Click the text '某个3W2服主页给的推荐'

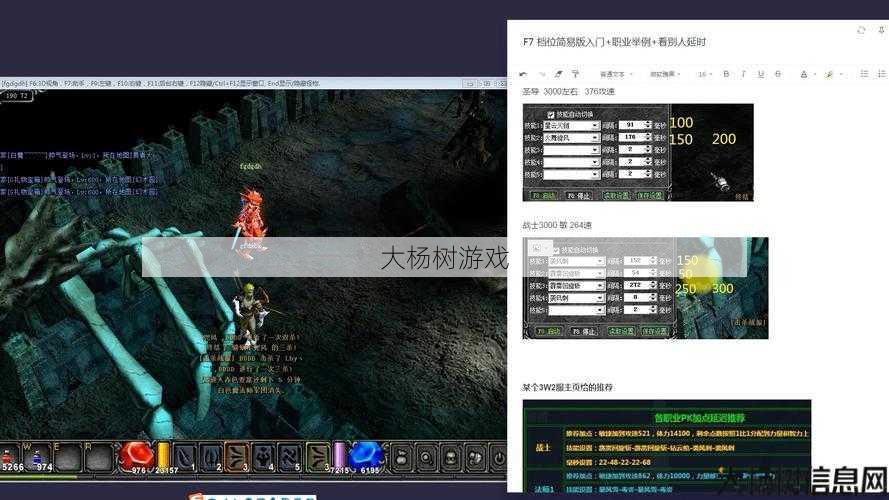click(x=567, y=387)
